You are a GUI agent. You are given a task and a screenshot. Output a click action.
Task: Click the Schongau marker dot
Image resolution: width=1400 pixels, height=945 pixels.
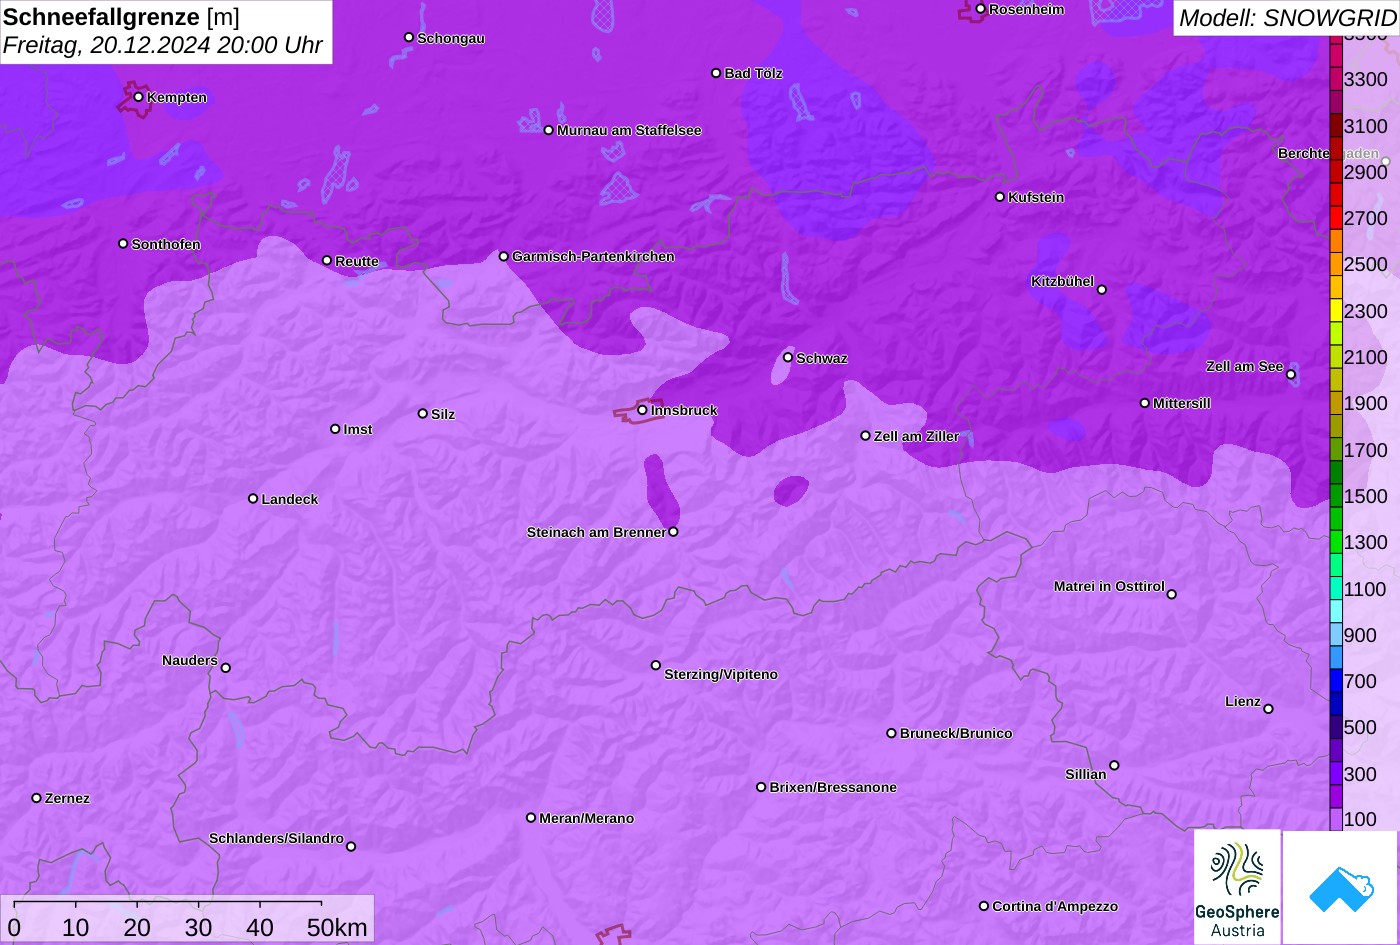tap(409, 38)
